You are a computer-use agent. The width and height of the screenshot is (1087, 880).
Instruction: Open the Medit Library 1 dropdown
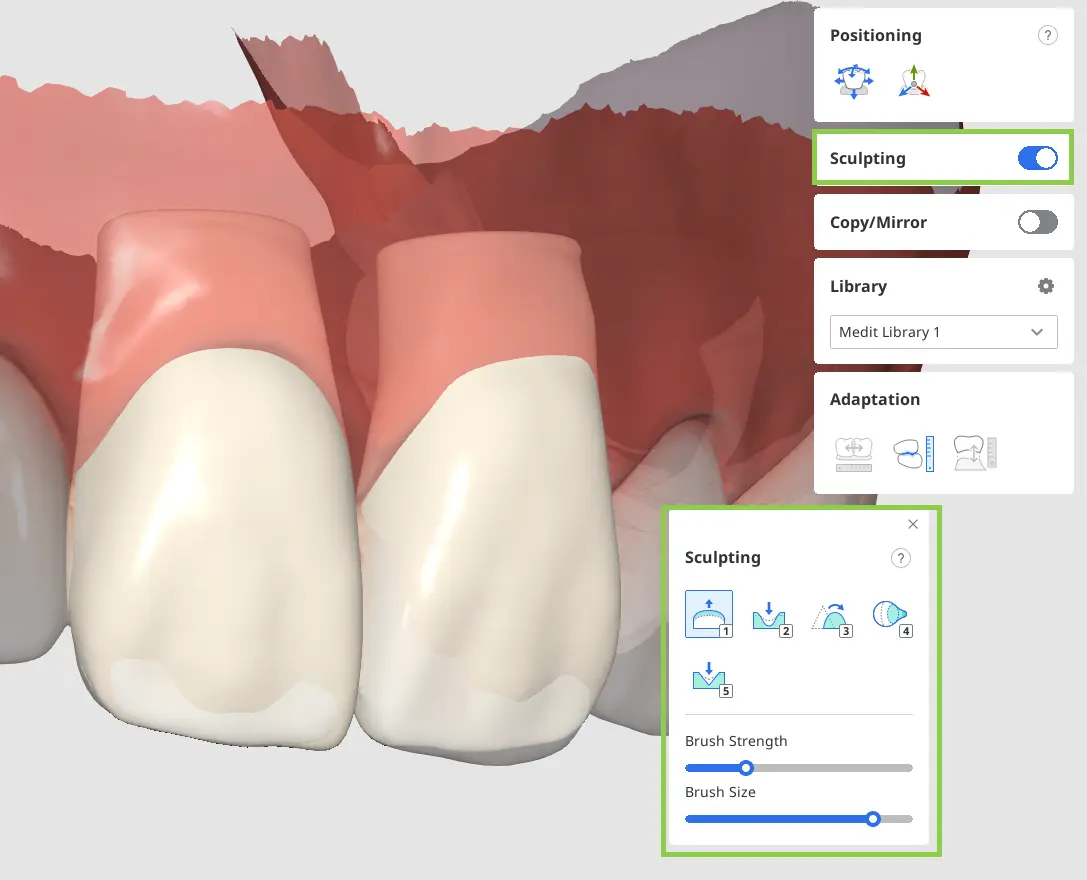point(943,332)
